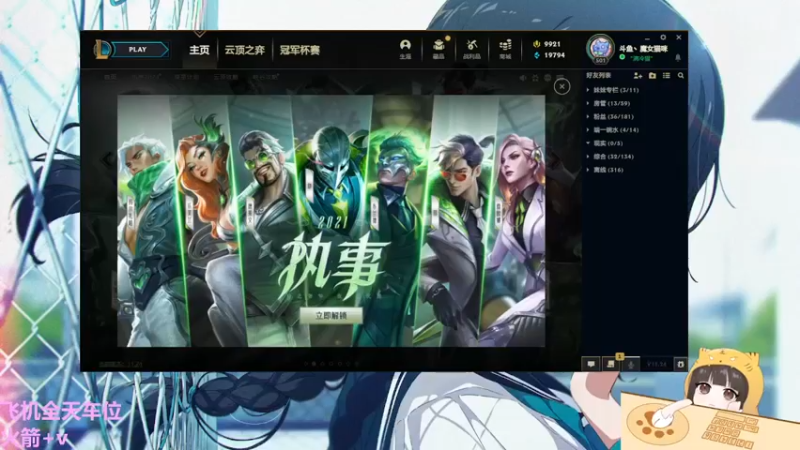Image resolution: width=800 pixels, height=450 pixels.
Task: Click the summoner name beside the avatar
Action: pos(643,48)
